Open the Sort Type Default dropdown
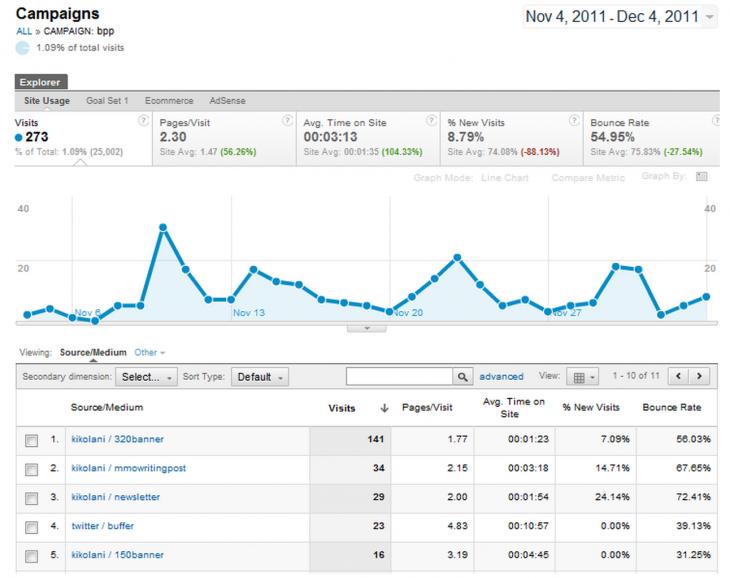730x578 pixels. 260,377
